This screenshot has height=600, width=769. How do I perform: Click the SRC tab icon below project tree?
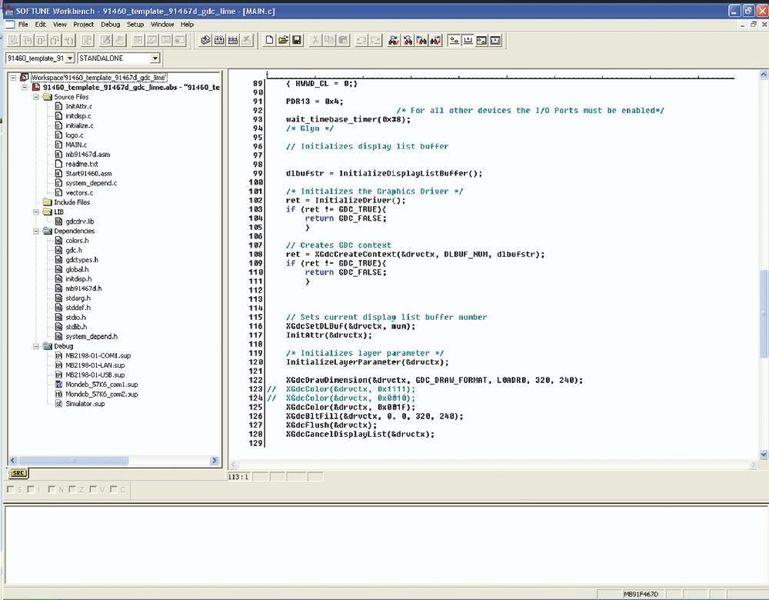(x=19, y=473)
